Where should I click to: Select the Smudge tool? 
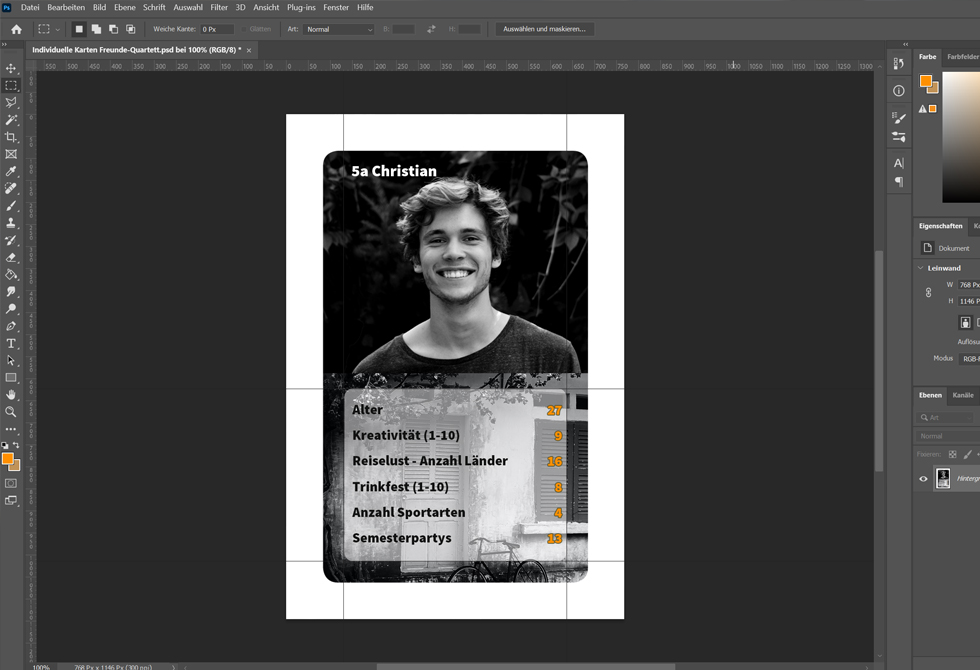click(x=11, y=291)
